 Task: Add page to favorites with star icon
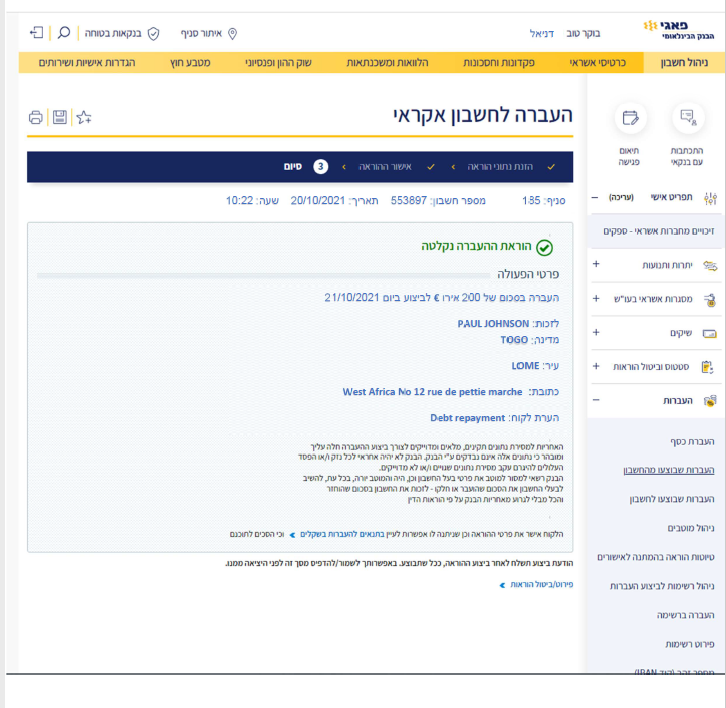pyautogui.click(x=84, y=117)
